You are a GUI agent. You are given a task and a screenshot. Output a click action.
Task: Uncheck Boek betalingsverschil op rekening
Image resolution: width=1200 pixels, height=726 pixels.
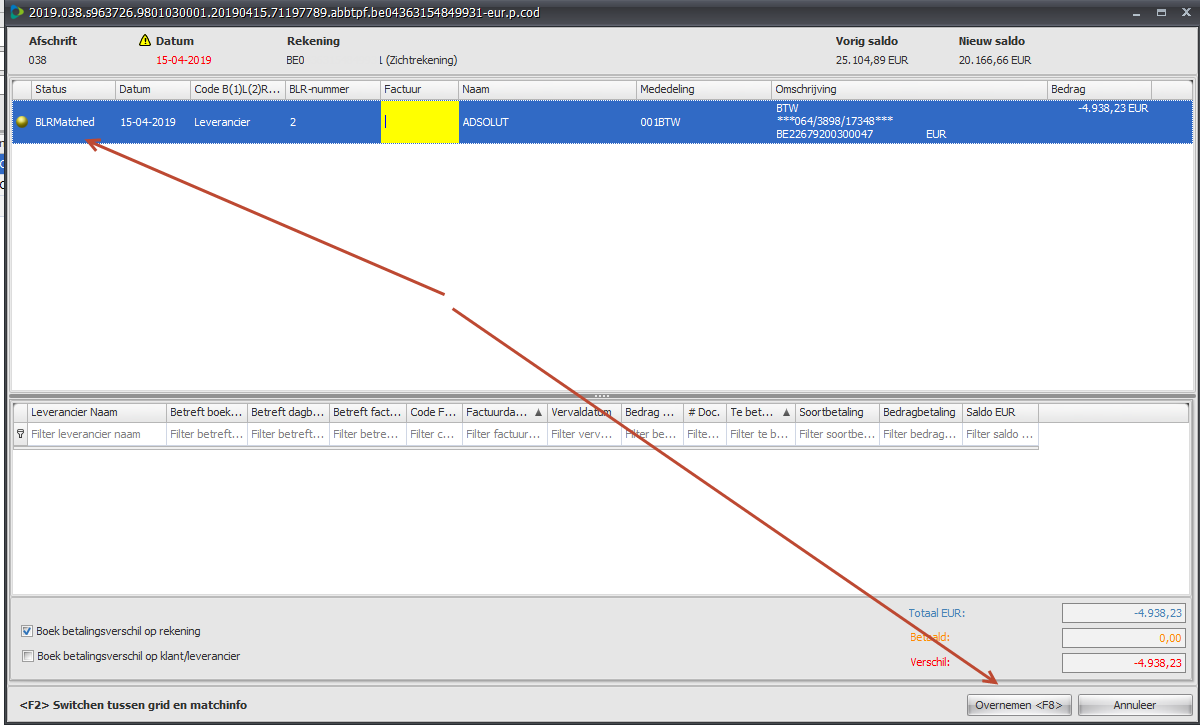tap(27, 631)
